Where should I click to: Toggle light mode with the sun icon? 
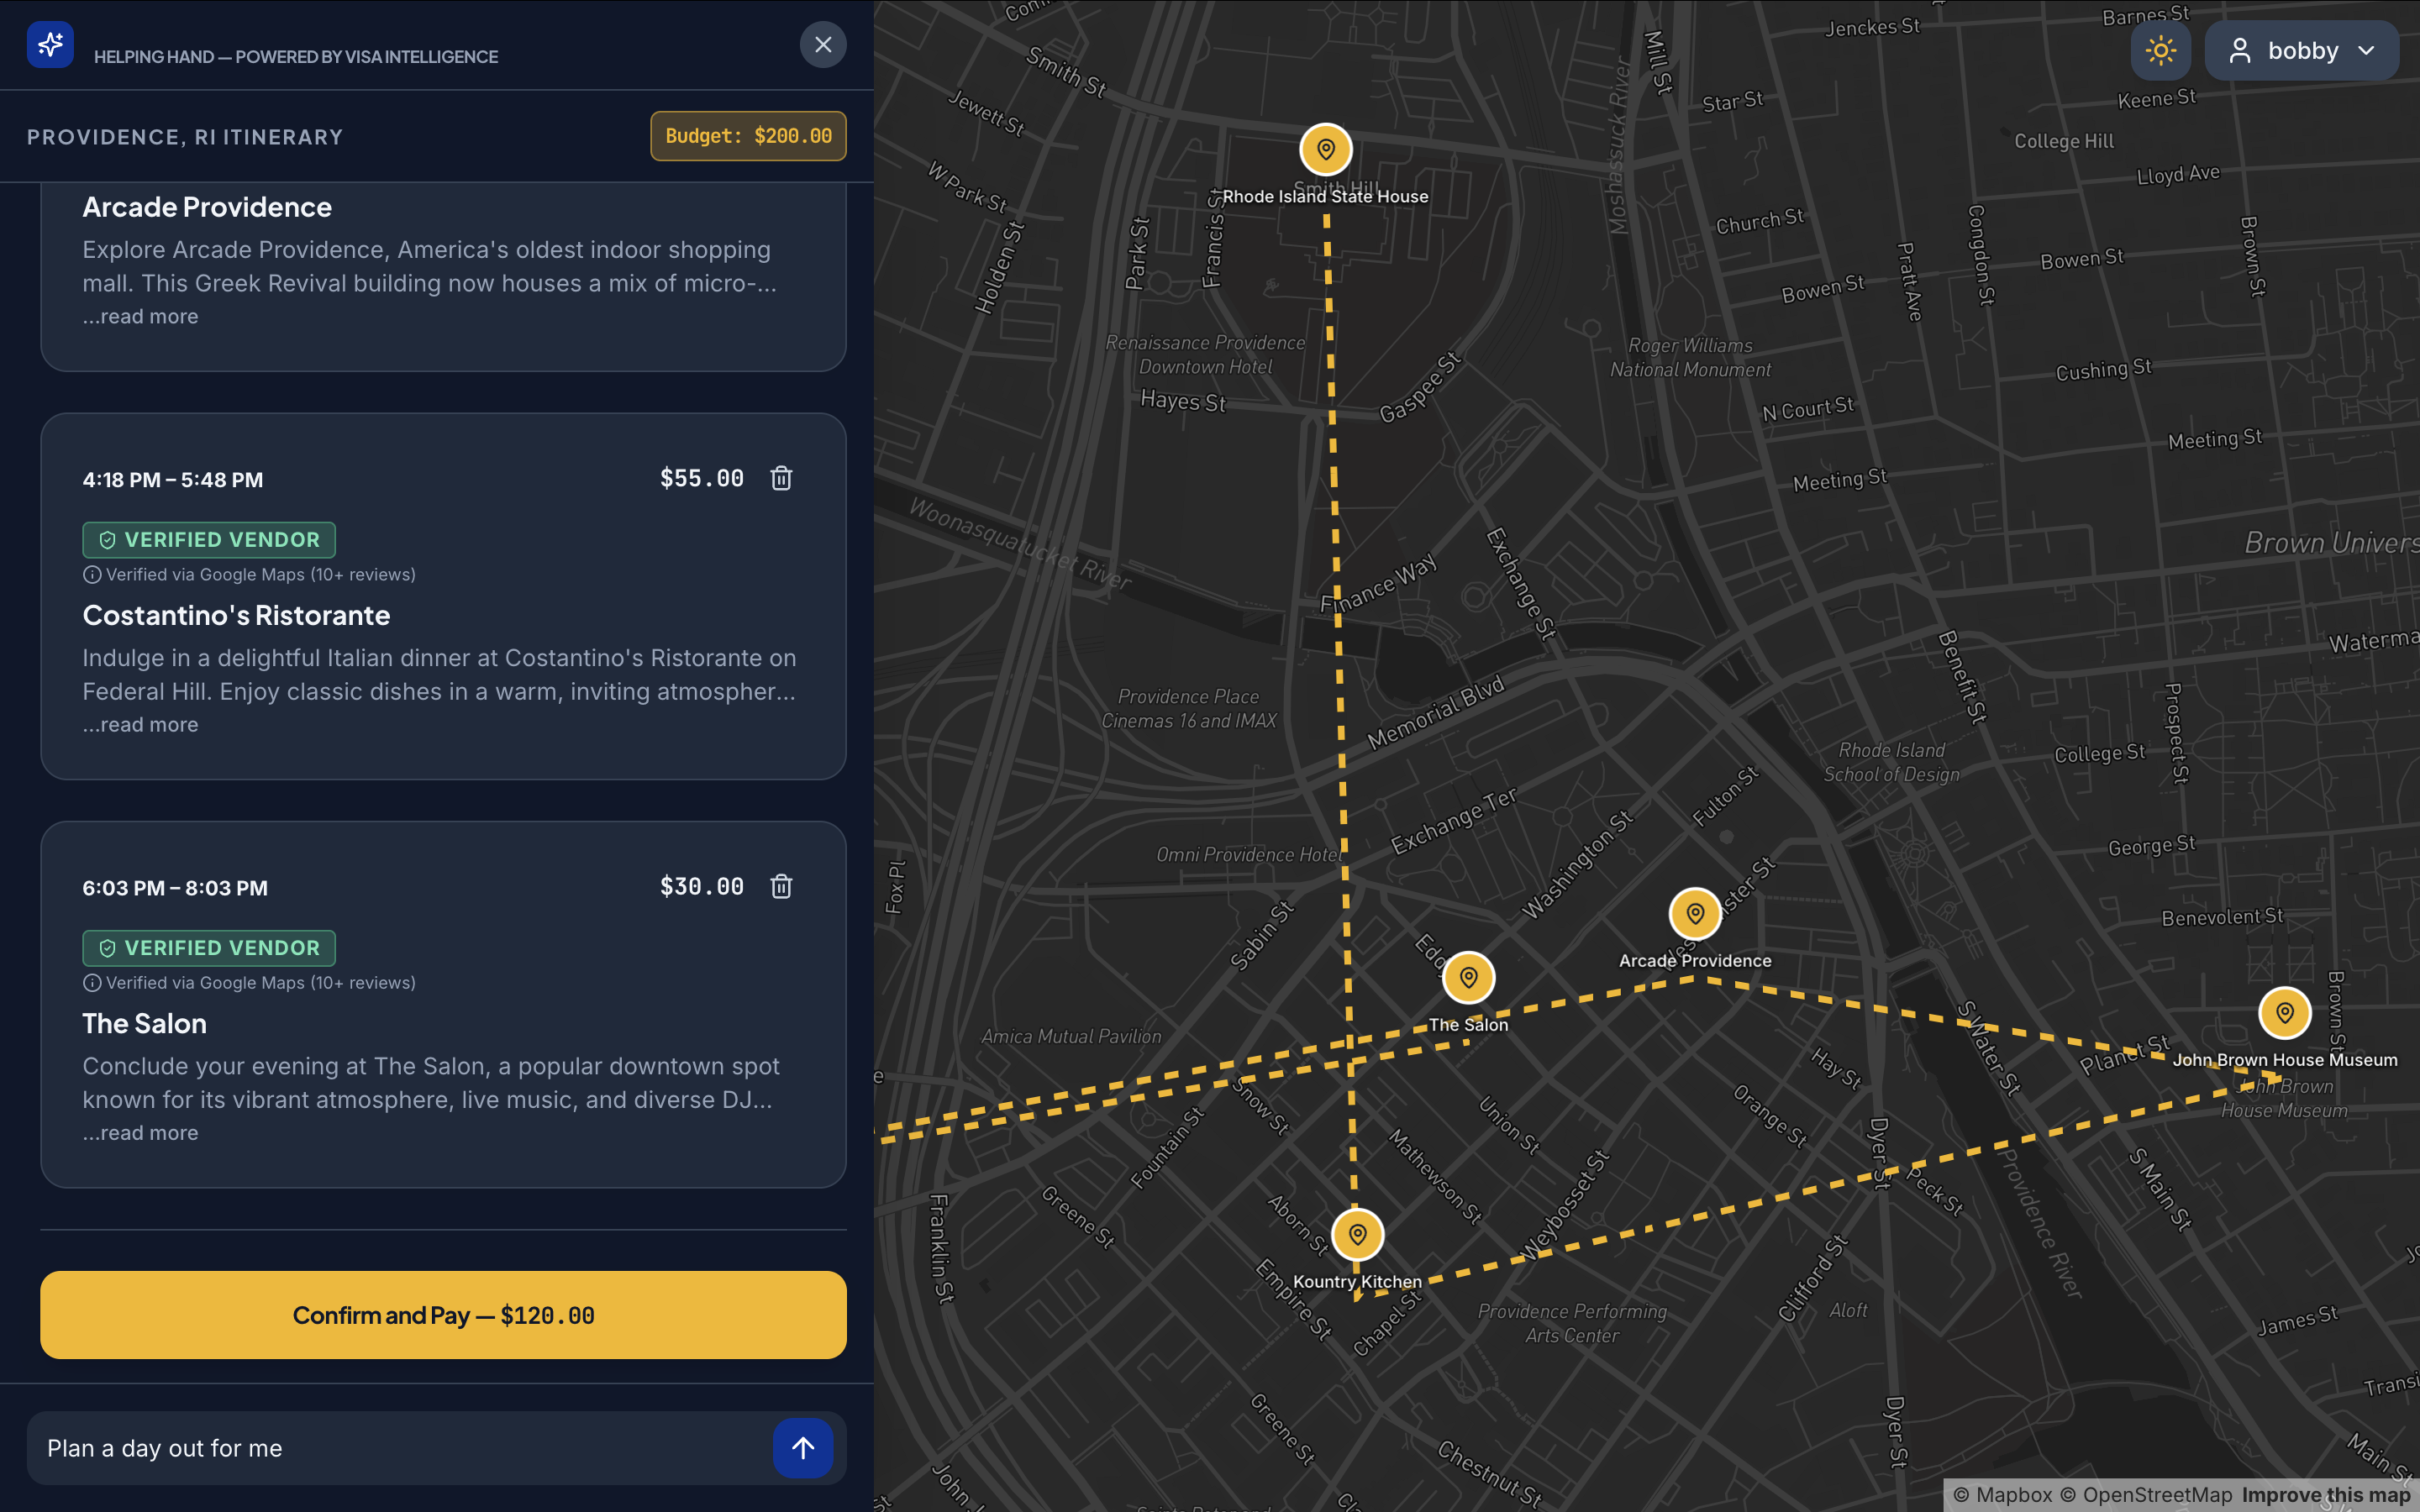[2160, 50]
